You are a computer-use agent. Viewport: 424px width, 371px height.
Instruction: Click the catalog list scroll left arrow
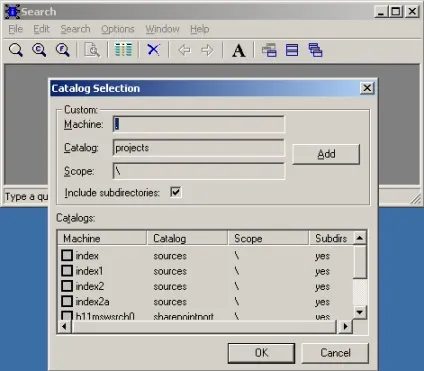coord(64,326)
